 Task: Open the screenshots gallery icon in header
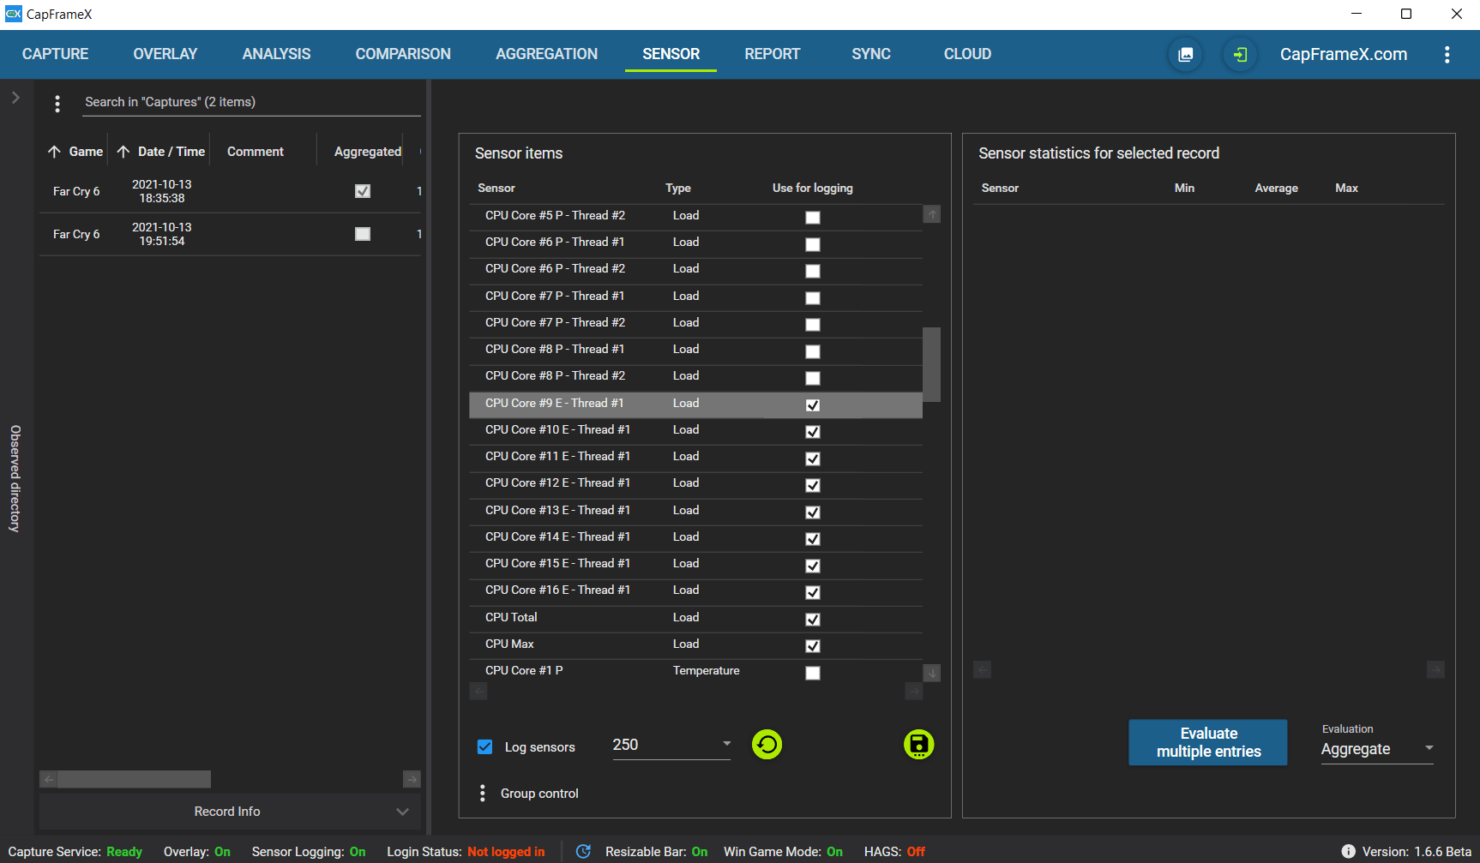[1185, 55]
